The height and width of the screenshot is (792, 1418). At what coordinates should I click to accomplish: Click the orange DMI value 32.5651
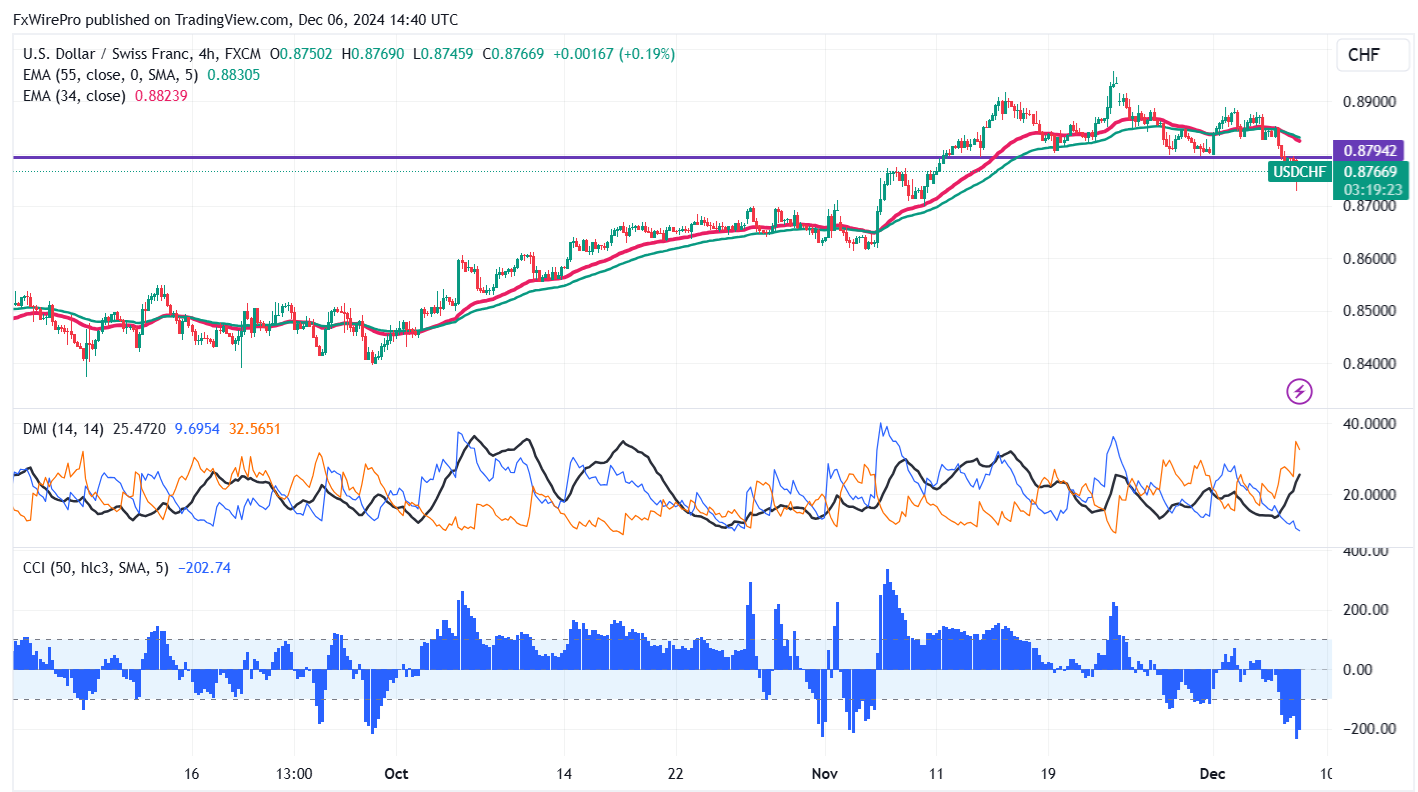[257, 429]
